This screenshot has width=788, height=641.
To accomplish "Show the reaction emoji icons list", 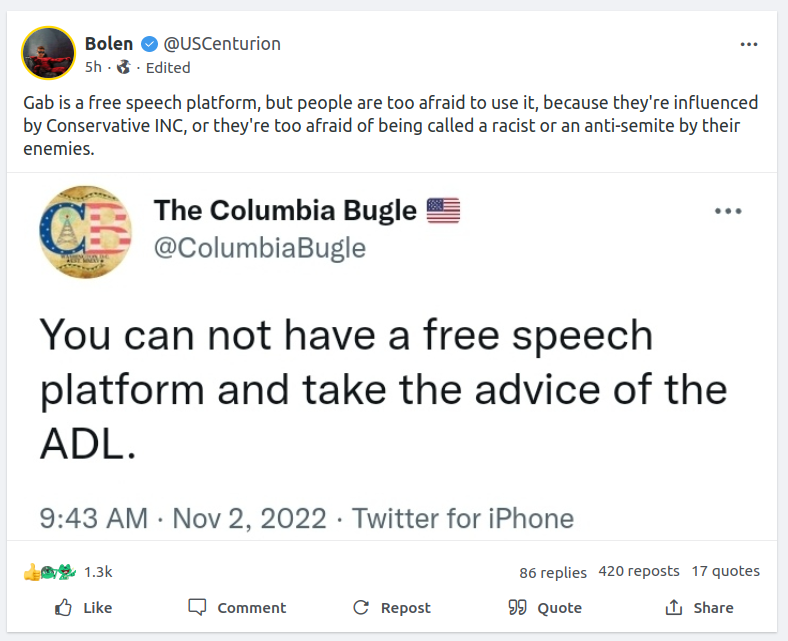I will click(x=49, y=572).
